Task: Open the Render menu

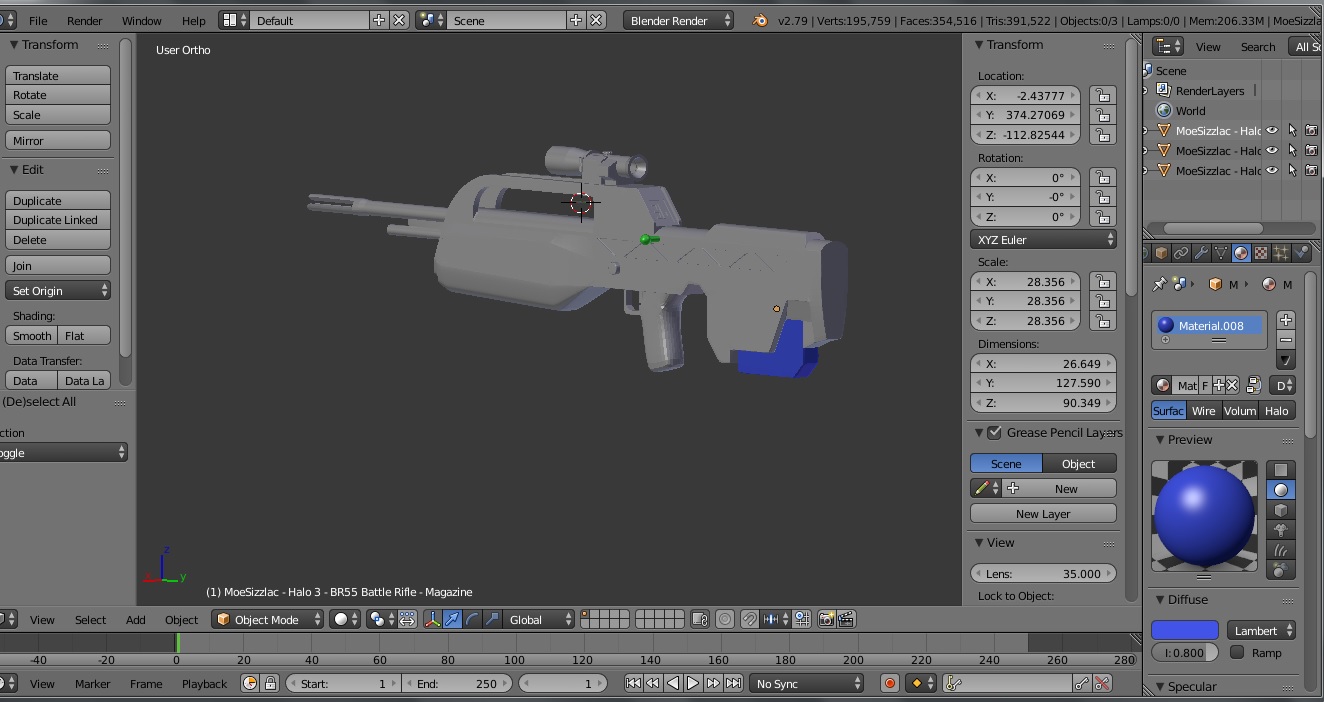Action: 85,21
